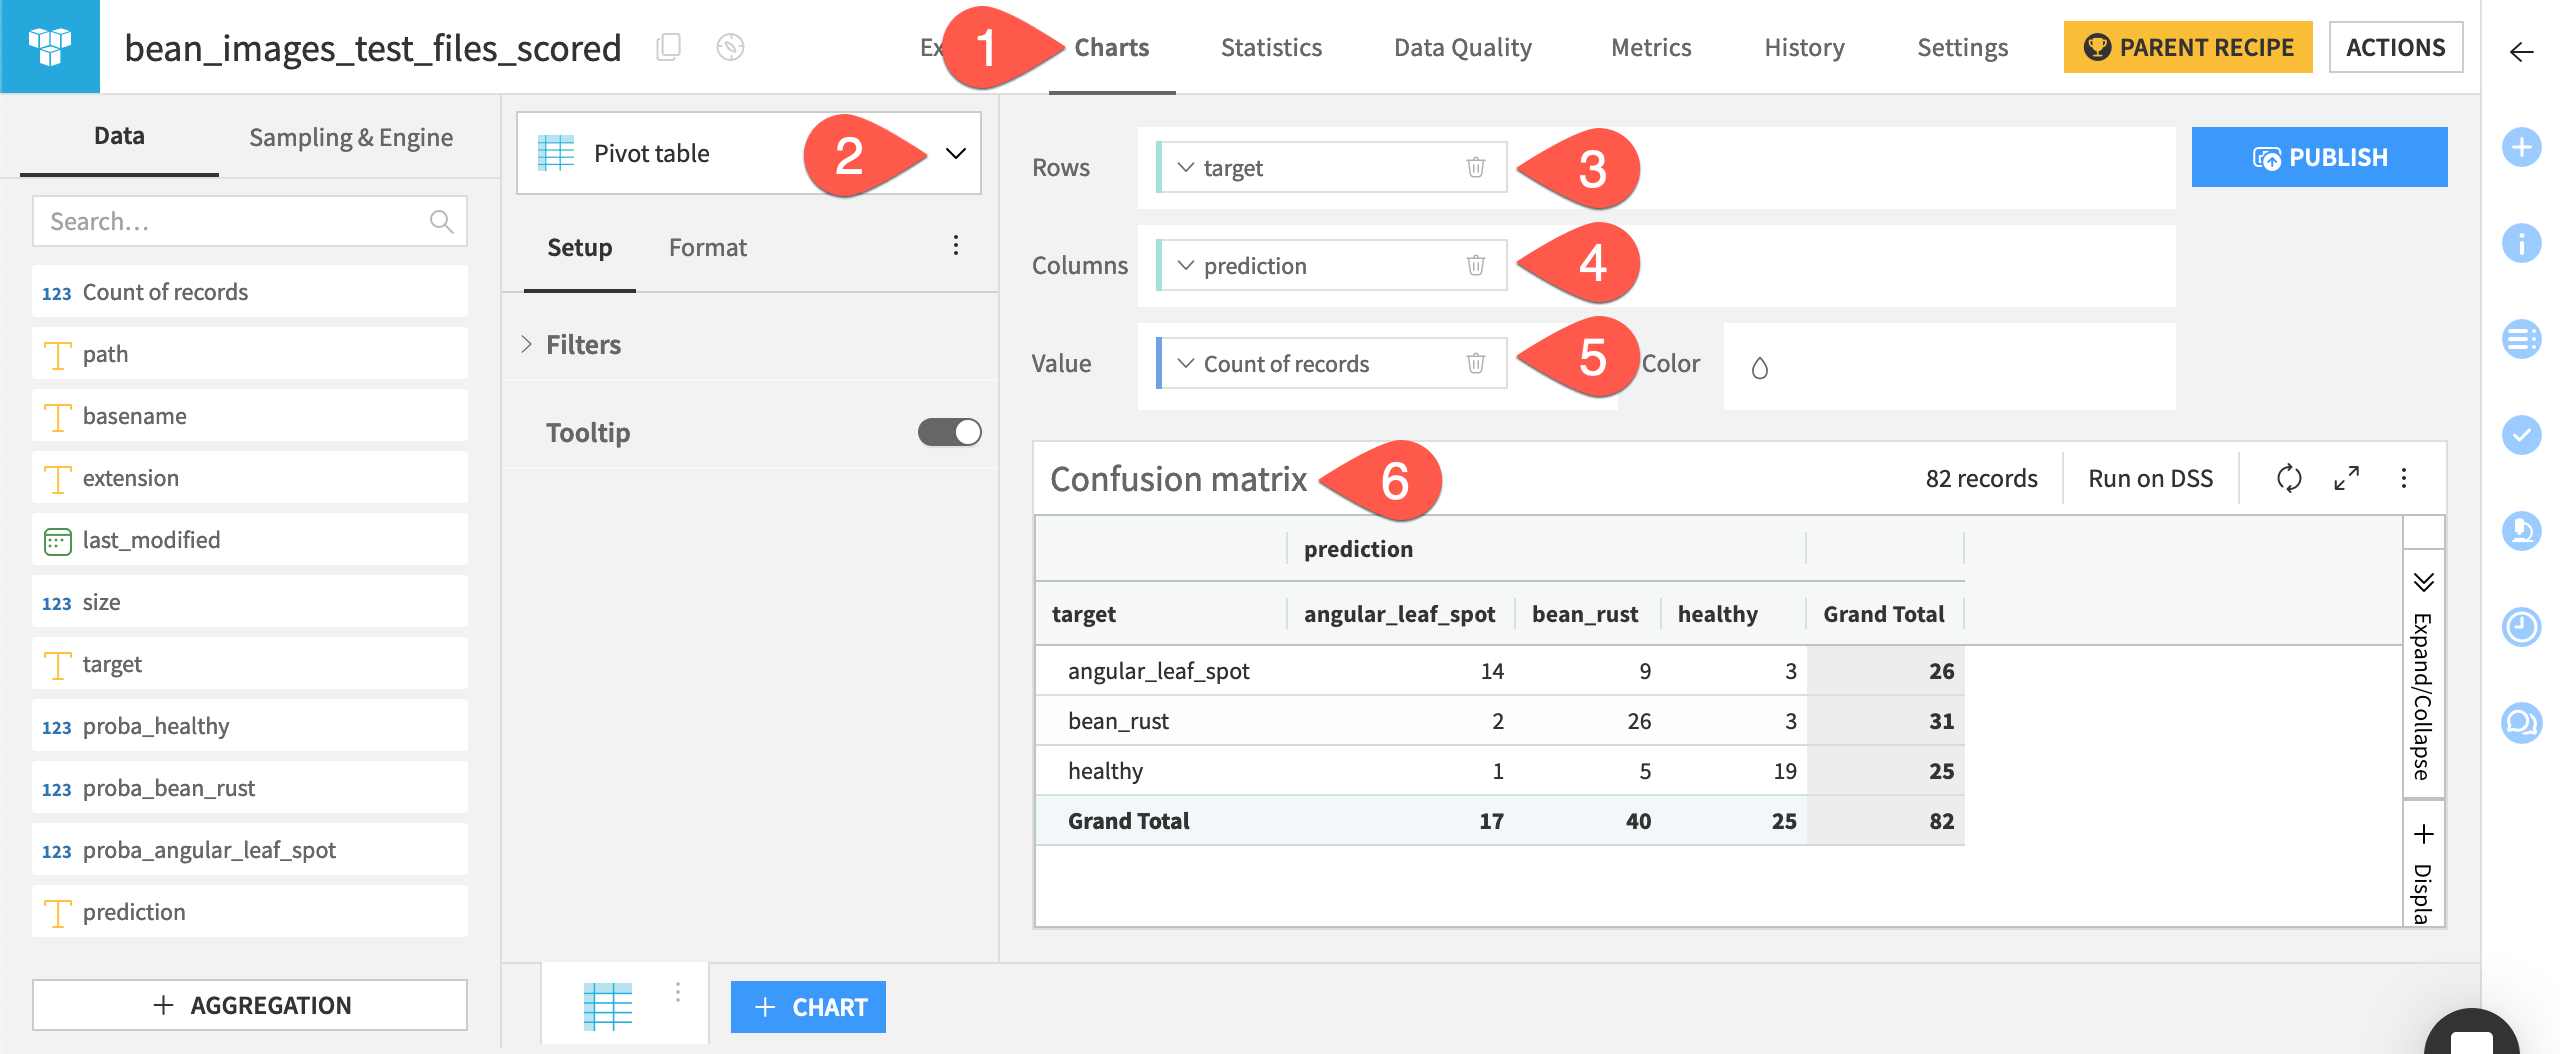Click the PUBLISH button
The width and height of the screenshot is (2560, 1054).
point(2319,156)
